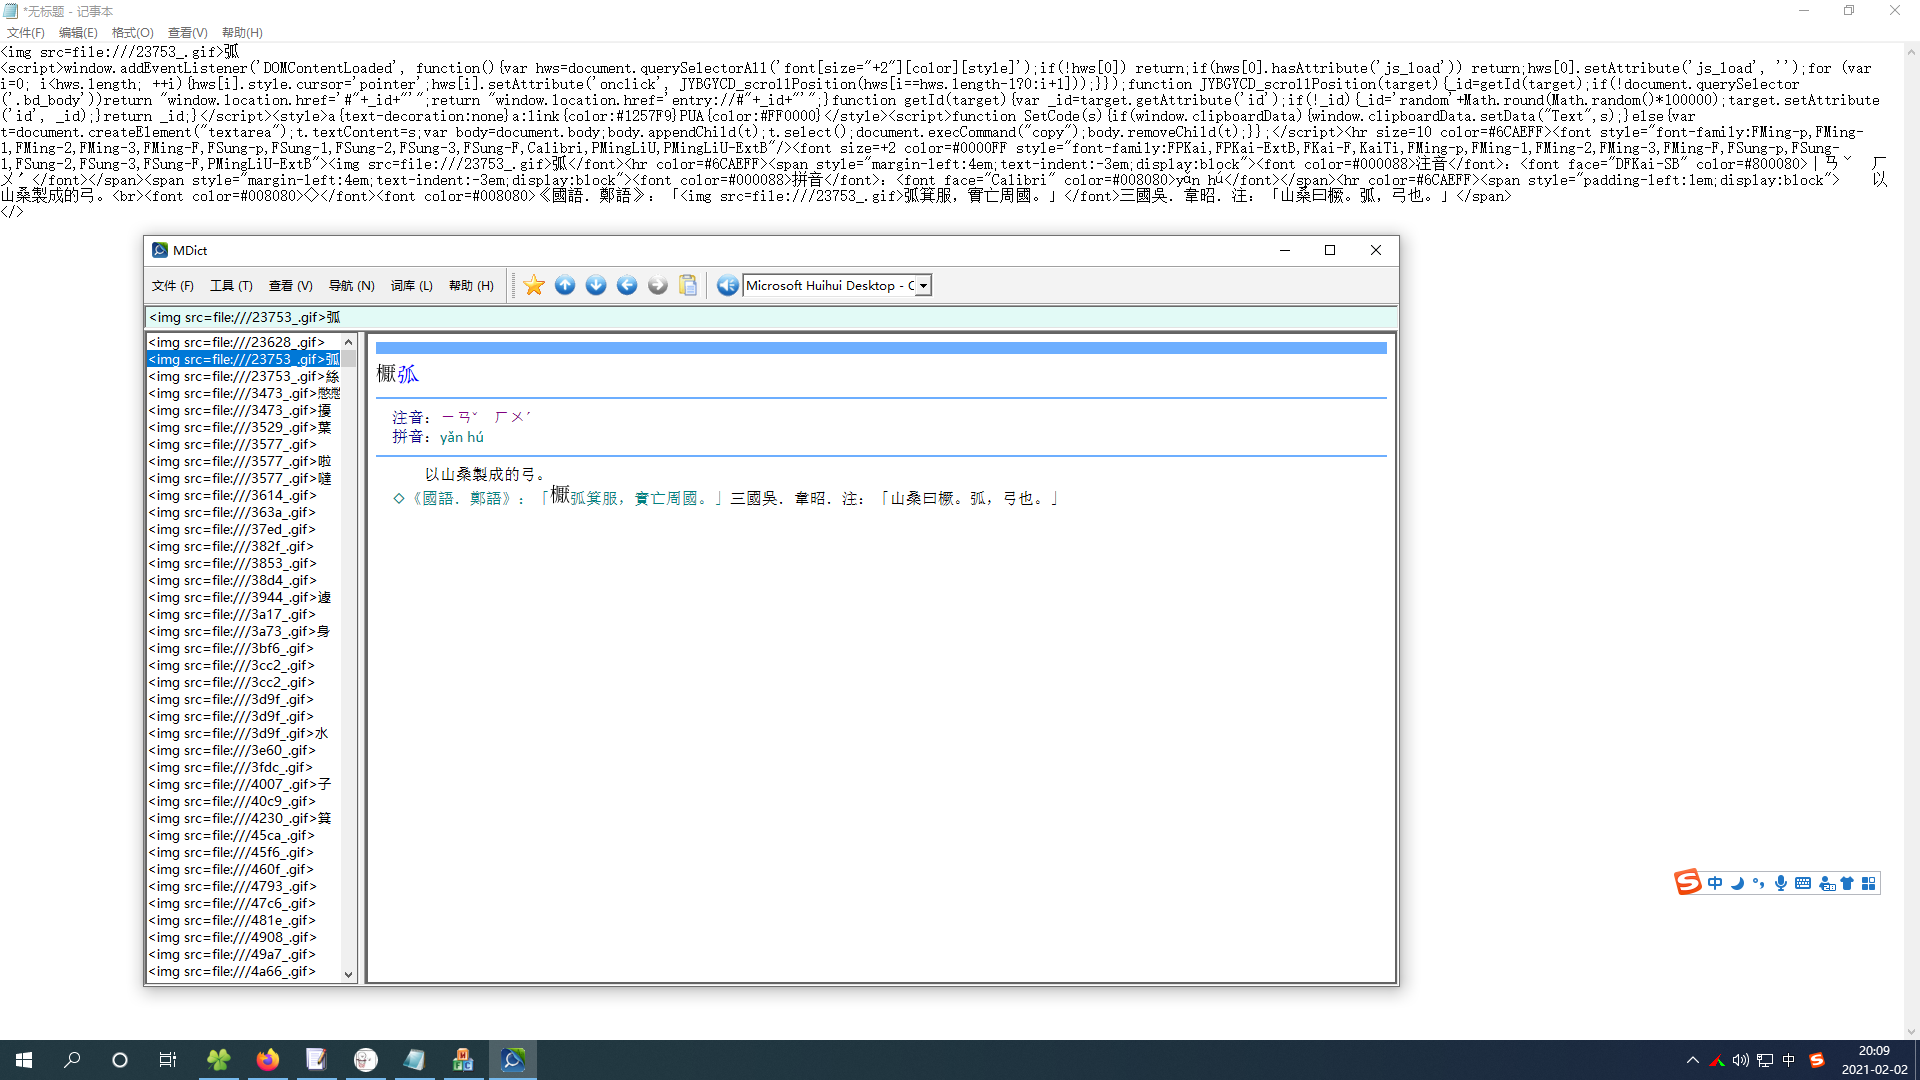Select entry 3529_.gif in word list

coord(244,428)
